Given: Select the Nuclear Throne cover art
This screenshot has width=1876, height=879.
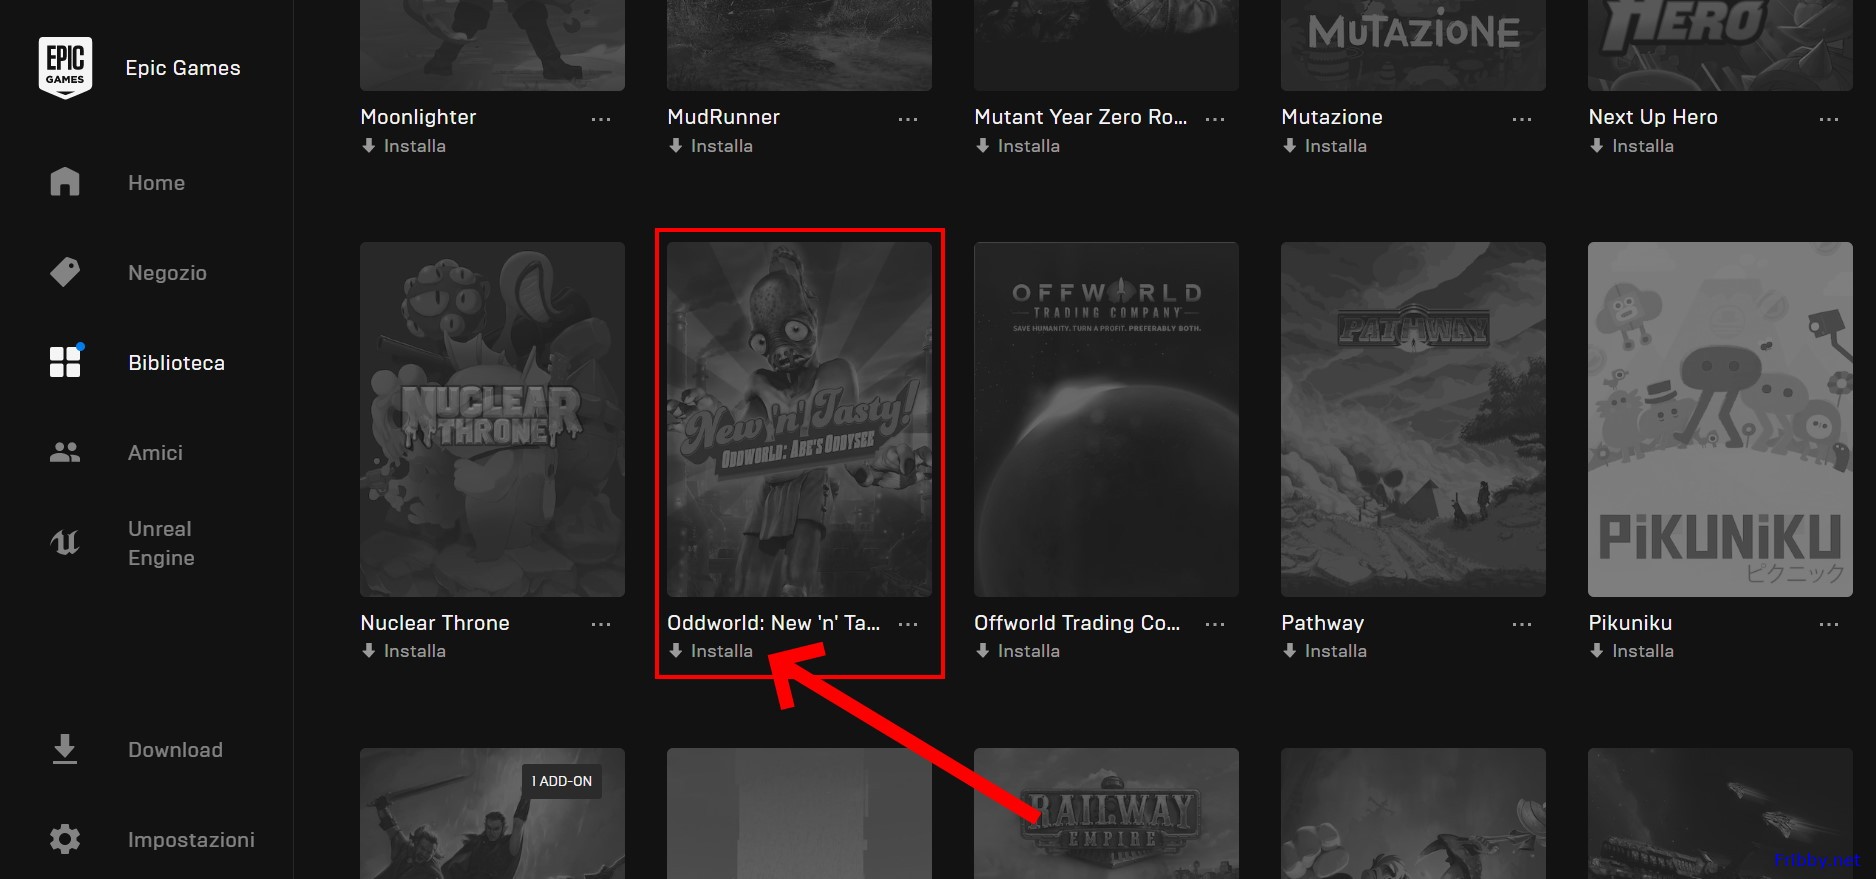Looking at the screenshot, I should pyautogui.click(x=492, y=419).
